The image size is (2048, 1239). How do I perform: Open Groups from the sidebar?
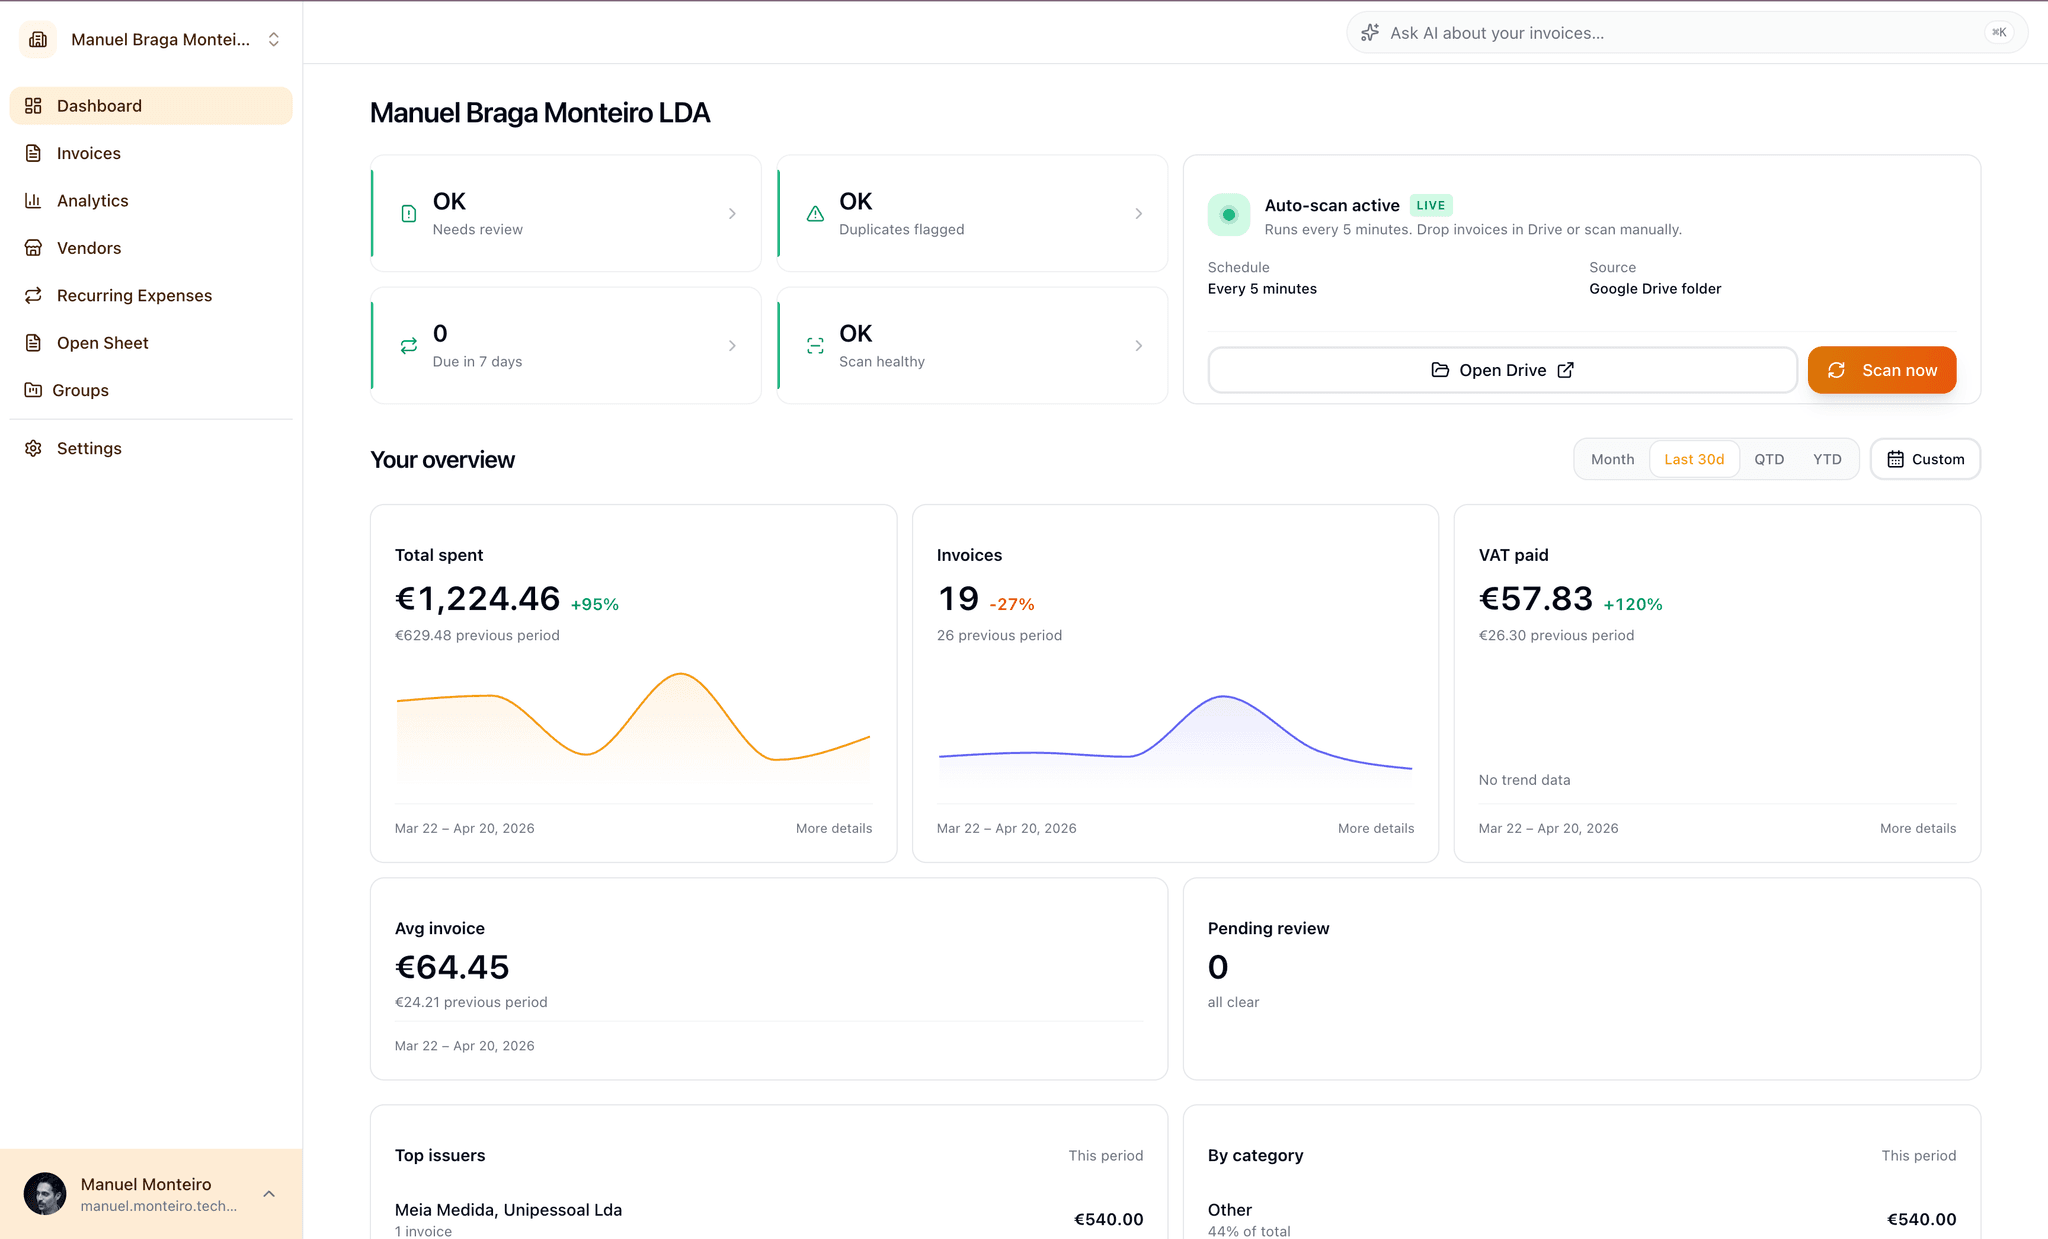151,390
